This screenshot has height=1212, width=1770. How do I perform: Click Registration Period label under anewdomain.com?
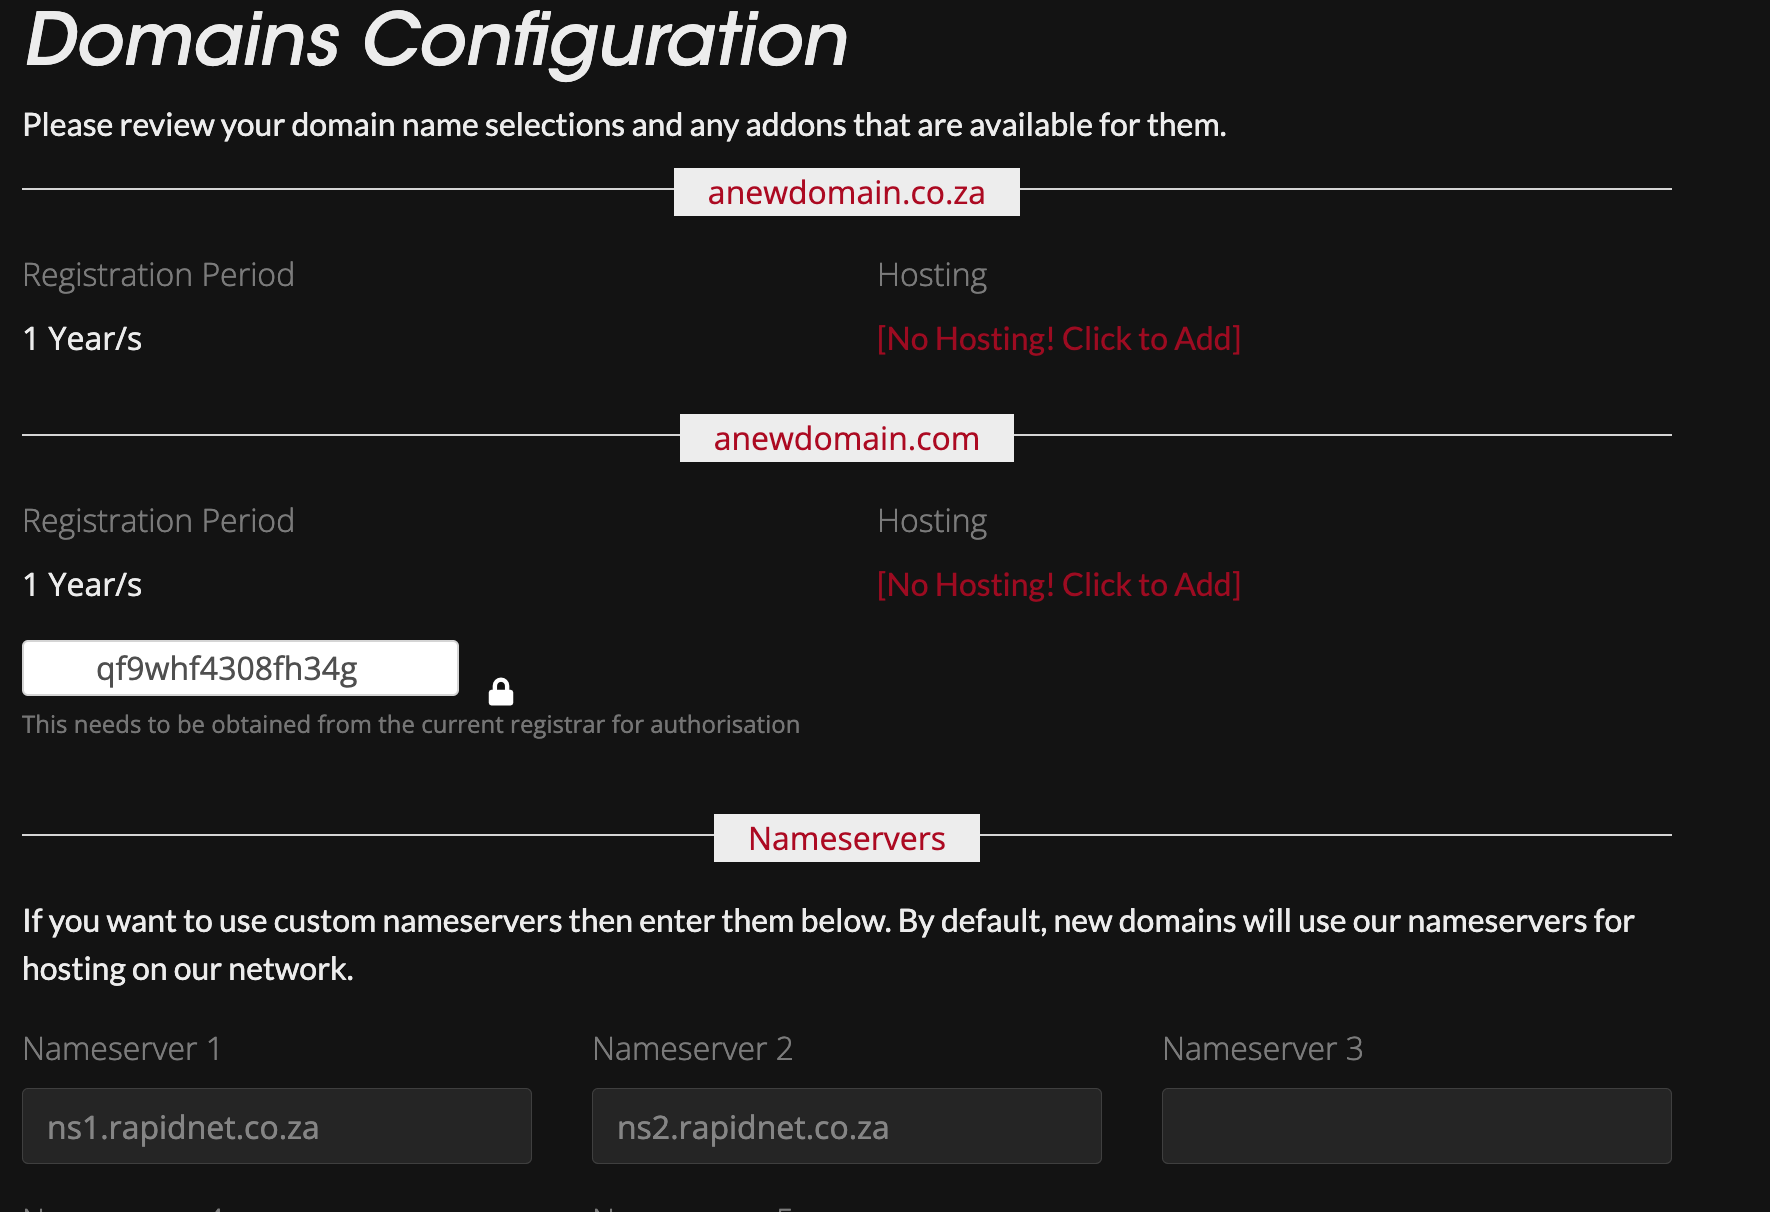pos(158,521)
